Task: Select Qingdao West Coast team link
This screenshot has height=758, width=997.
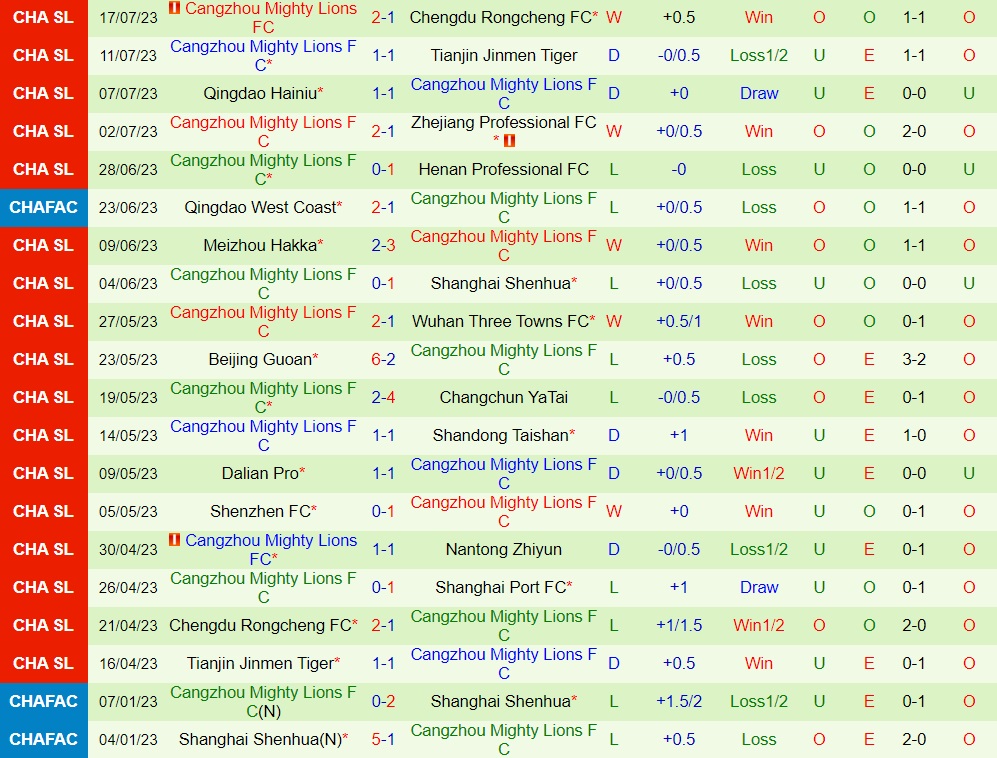Action: tap(260, 207)
